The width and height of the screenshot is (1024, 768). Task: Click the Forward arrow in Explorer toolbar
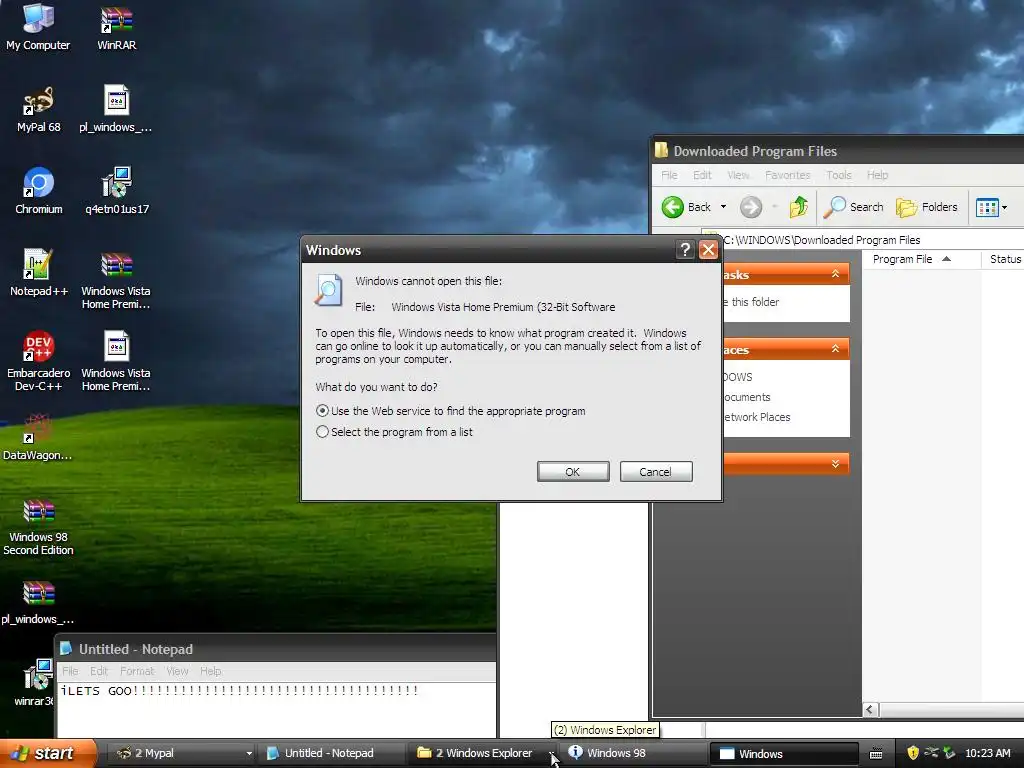(x=751, y=207)
